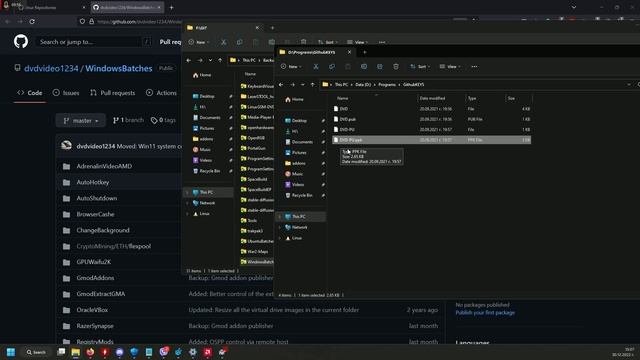Go up one level in back Explorer window

click(220, 60)
